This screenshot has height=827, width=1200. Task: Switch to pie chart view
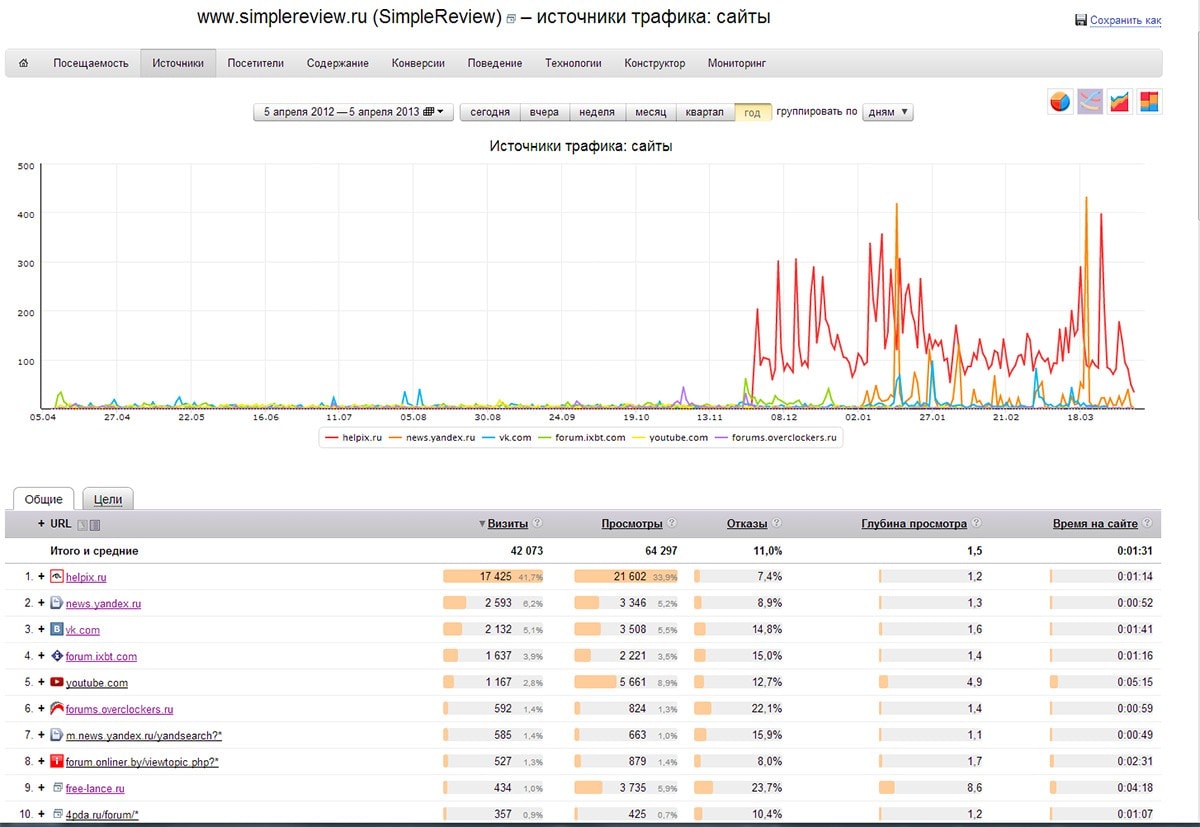[1060, 101]
